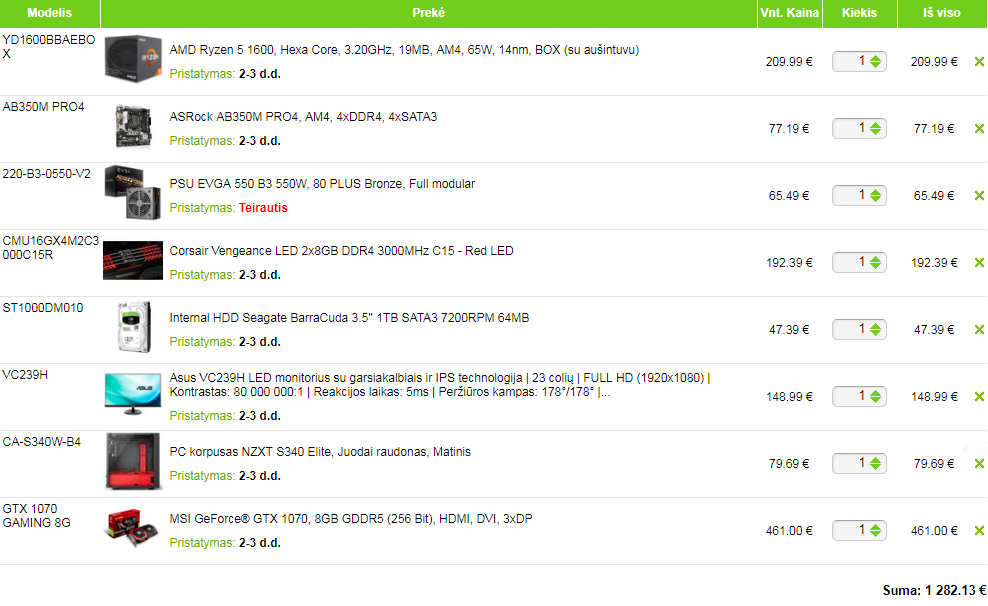
Task: Open EVGA 550 B3 power supply image
Action: tap(133, 193)
